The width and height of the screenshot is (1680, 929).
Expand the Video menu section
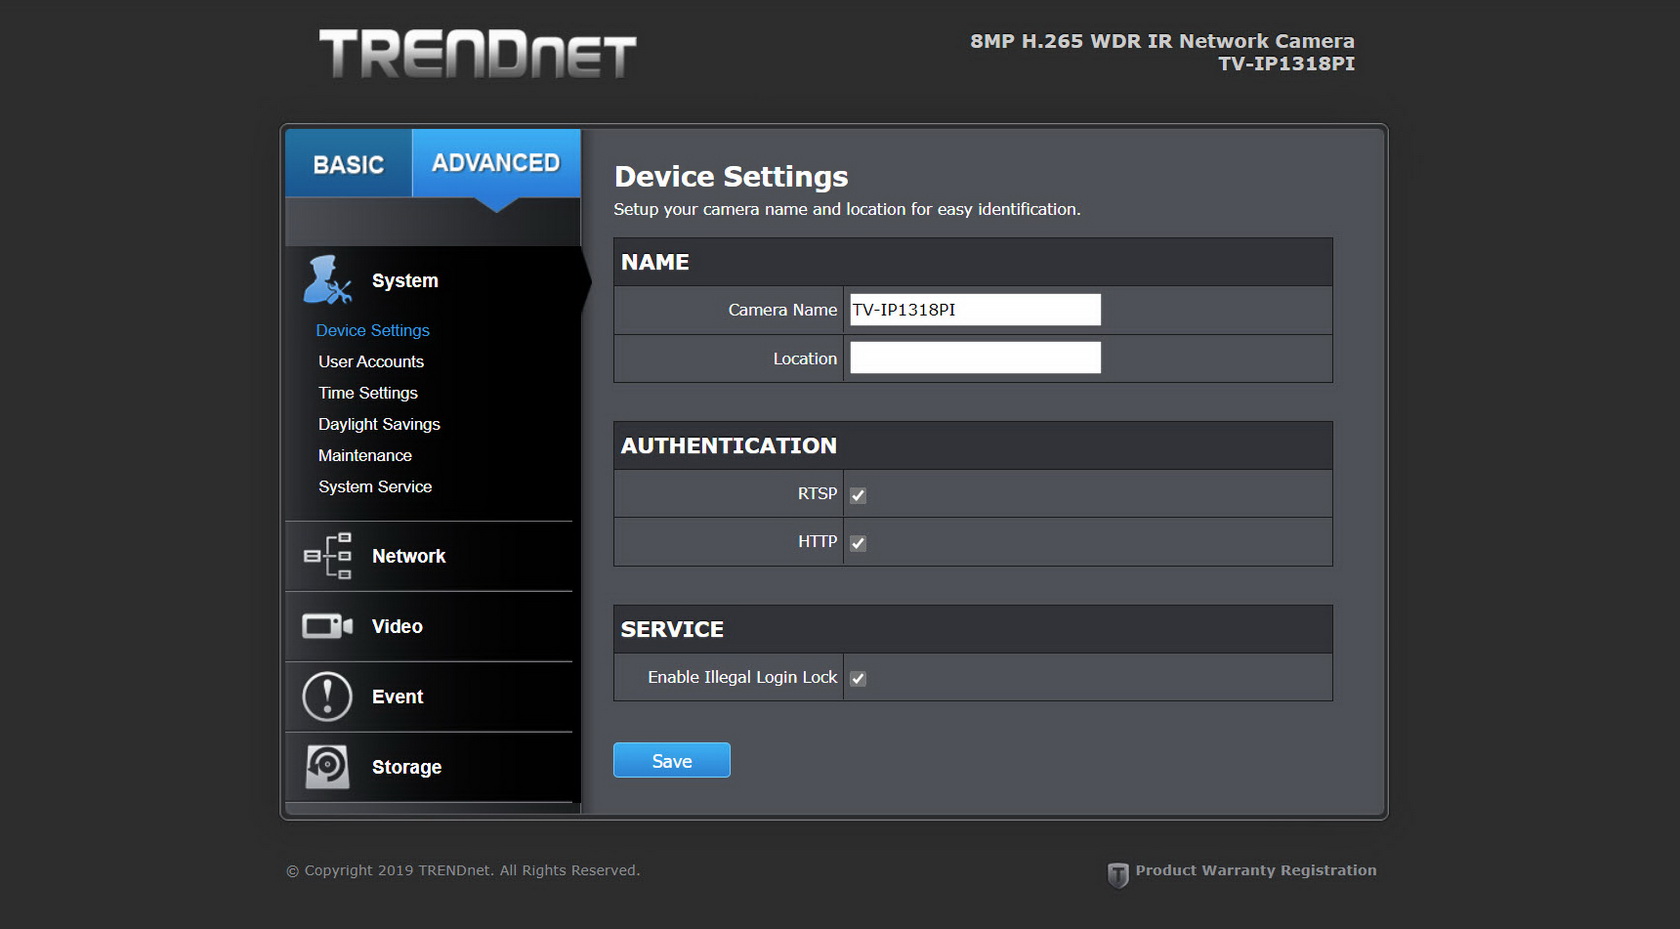pyautogui.click(x=429, y=626)
